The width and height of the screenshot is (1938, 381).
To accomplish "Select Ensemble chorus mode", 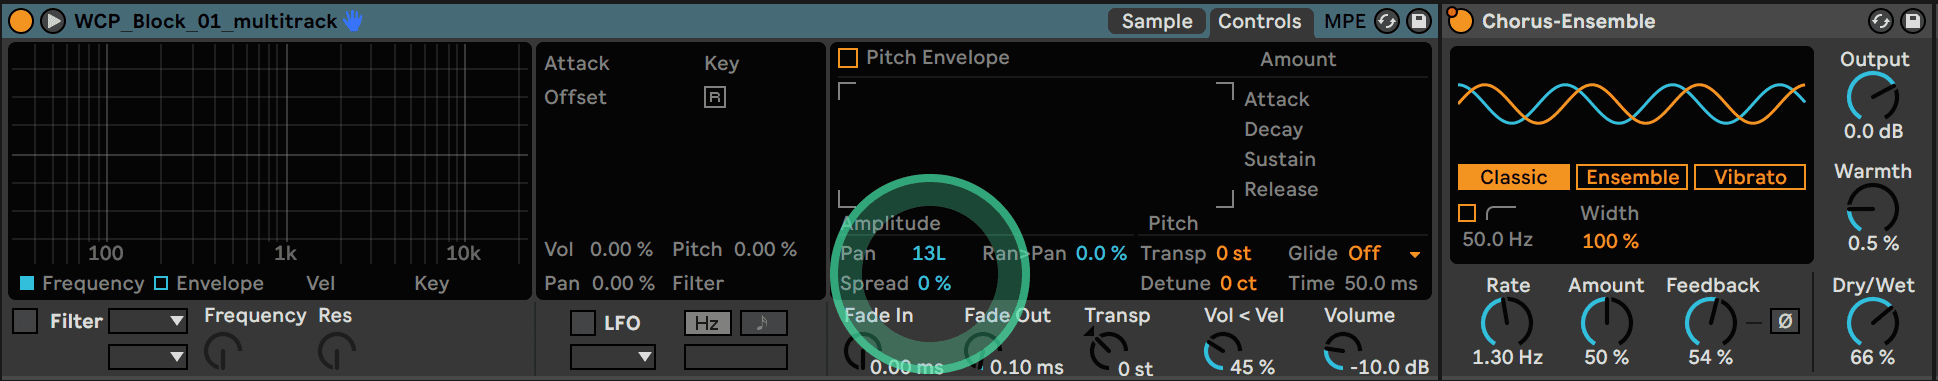I will (1632, 177).
